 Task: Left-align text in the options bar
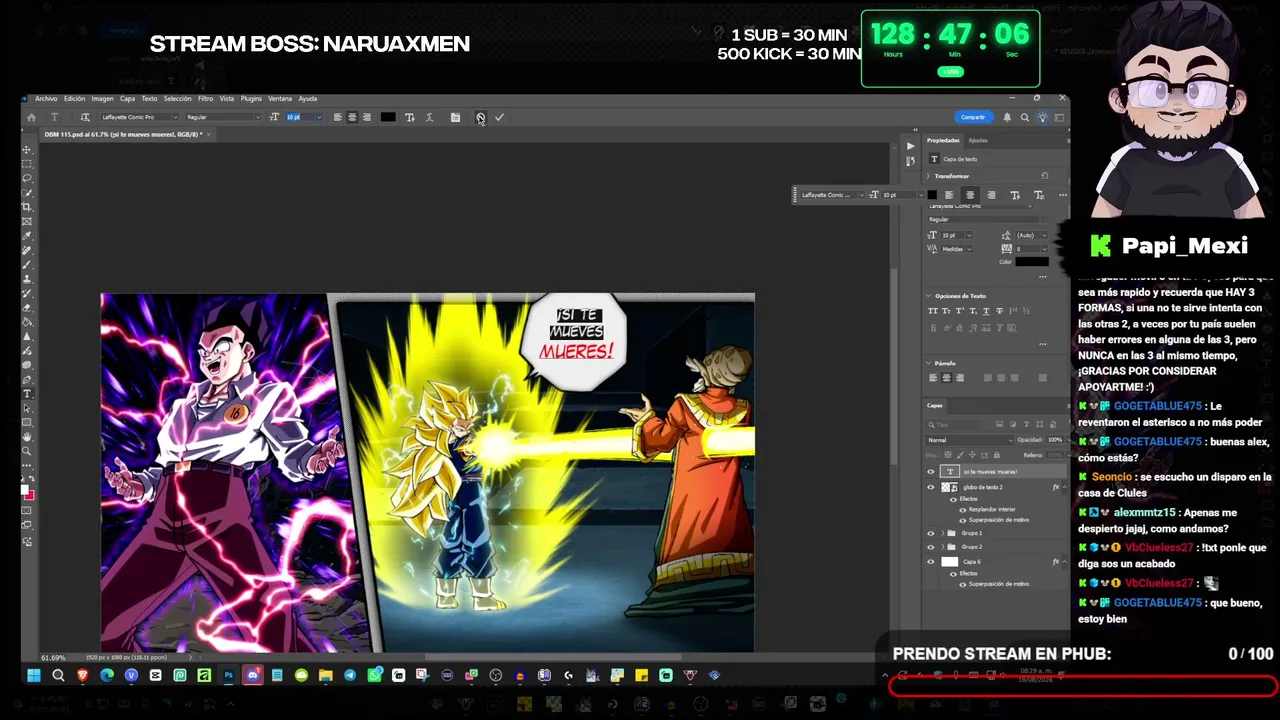337,117
